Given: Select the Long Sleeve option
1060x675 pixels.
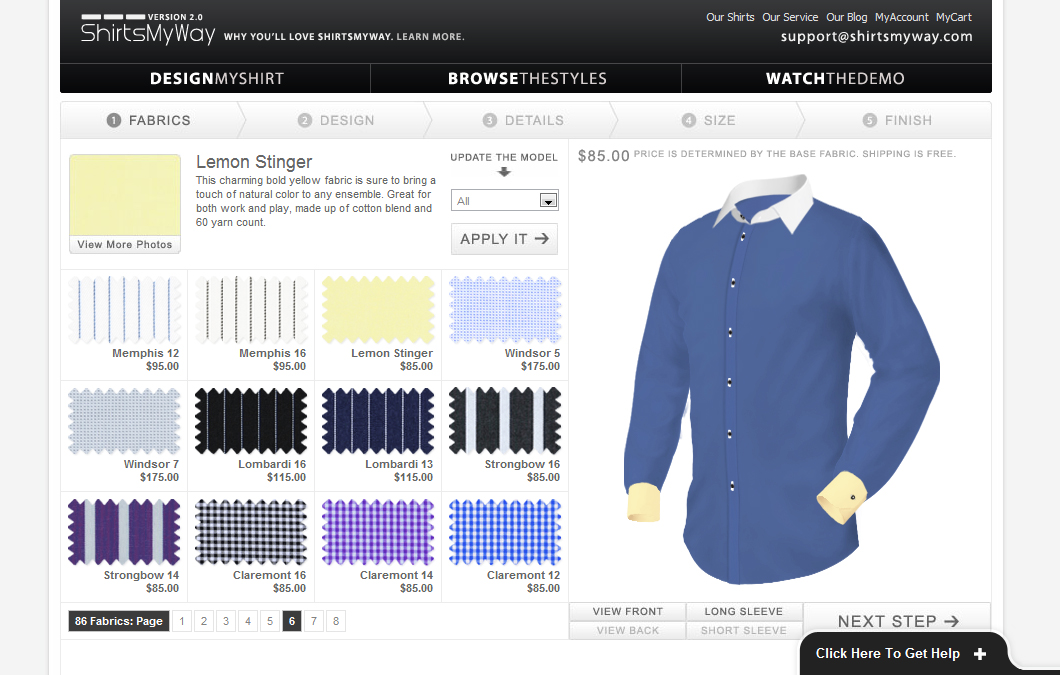Looking at the screenshot, I should coord(743,612).
